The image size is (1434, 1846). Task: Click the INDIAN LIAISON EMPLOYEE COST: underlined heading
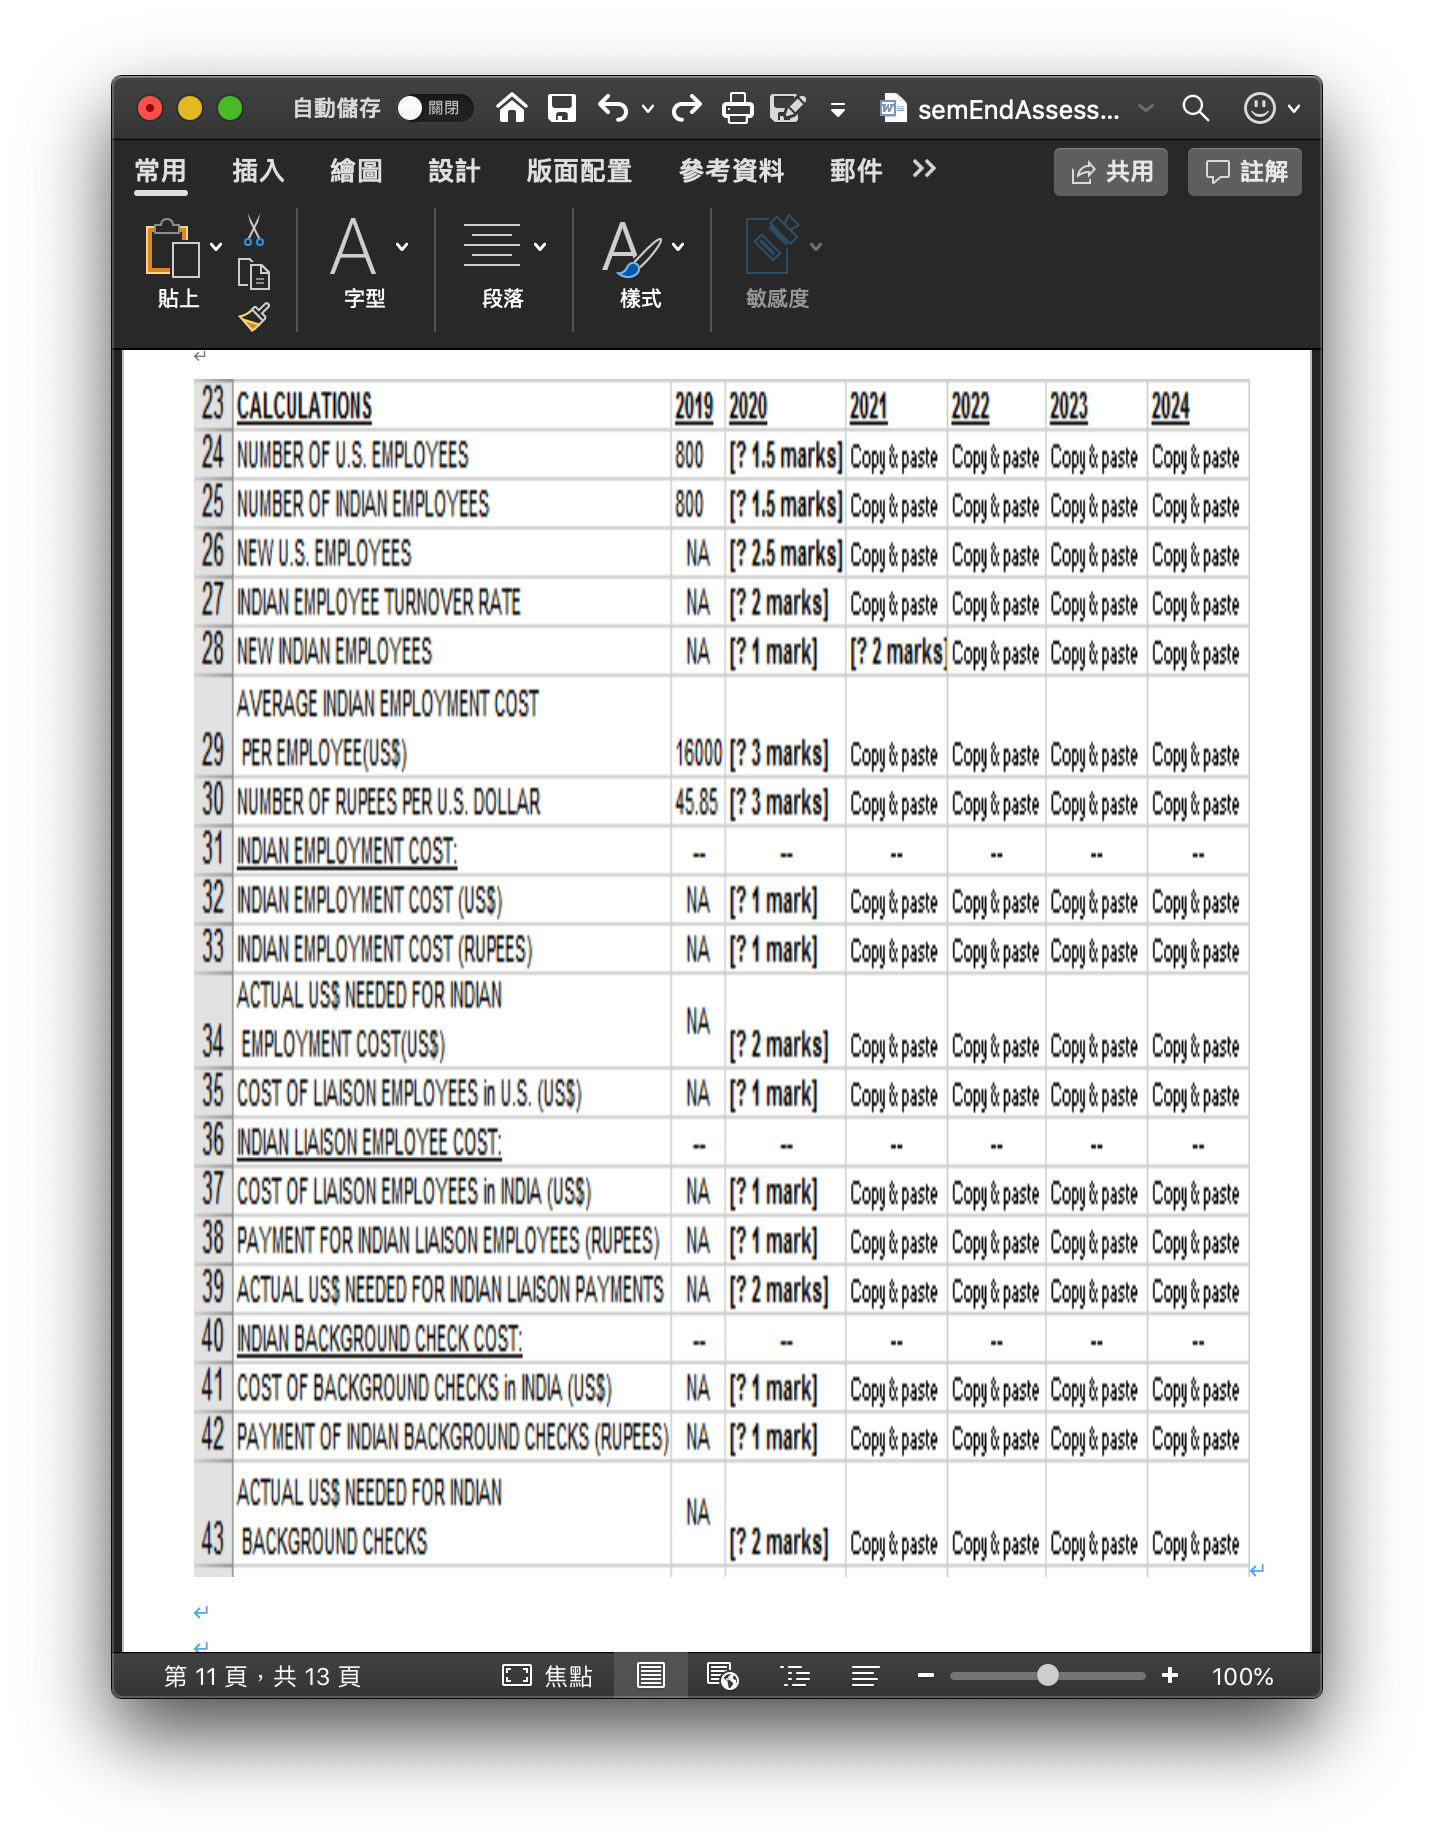click(369, 1142)
